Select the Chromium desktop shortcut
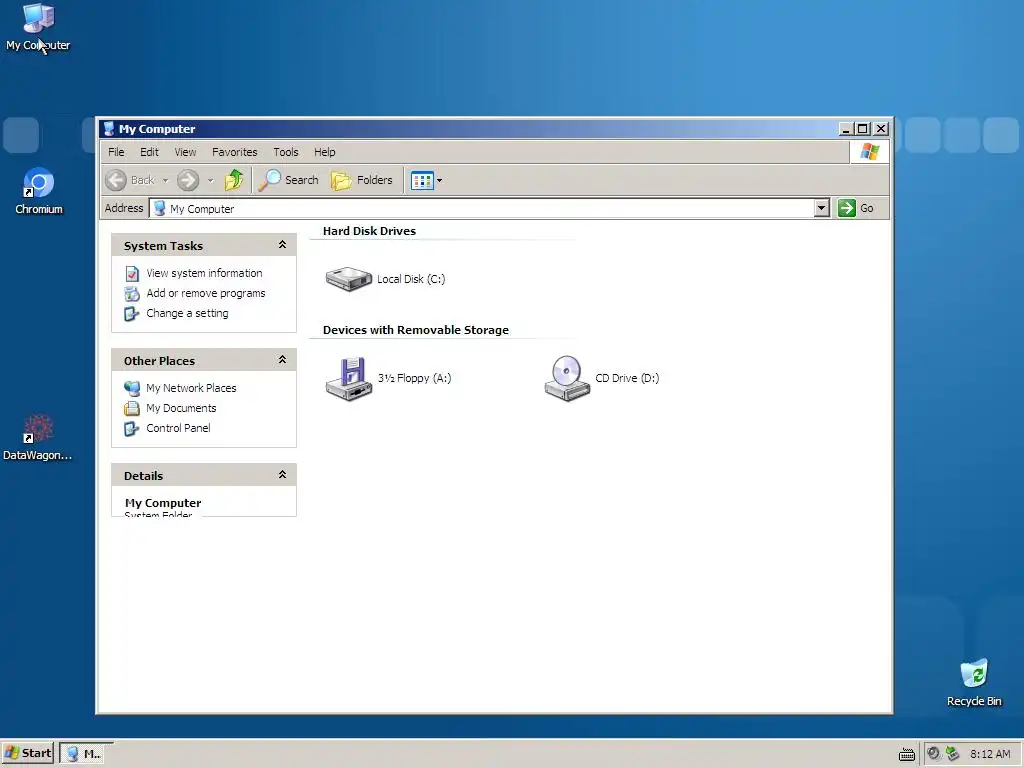1024x768 pixels. (x=39, y=191)
